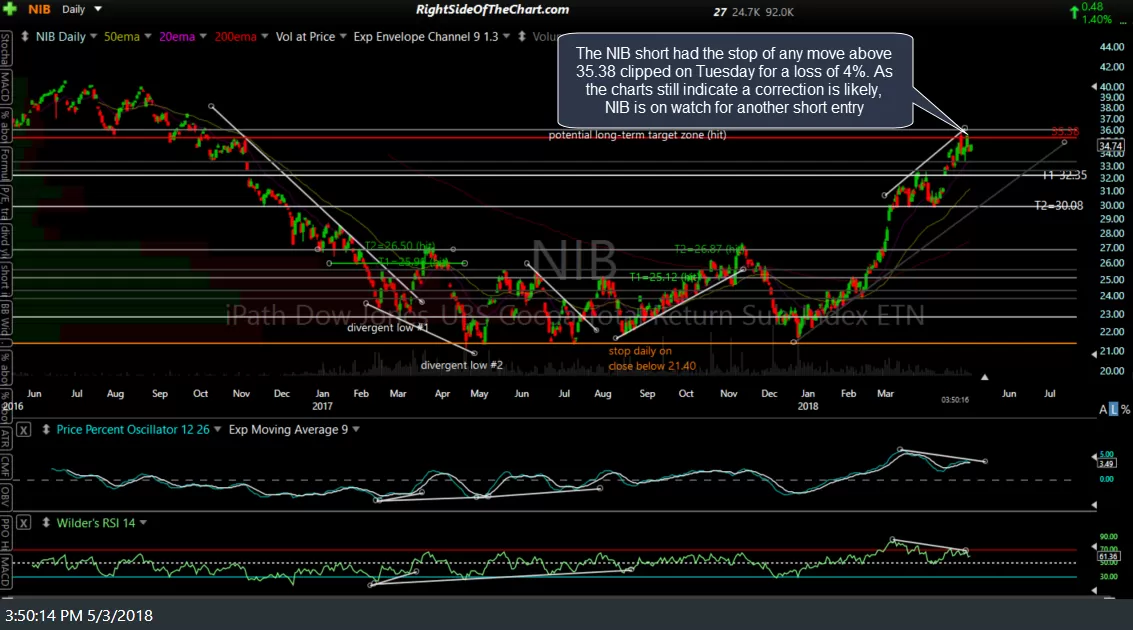Click the 1.40% change value
This screenshot has width=1133, height=630.
(x=1097, y=20)
